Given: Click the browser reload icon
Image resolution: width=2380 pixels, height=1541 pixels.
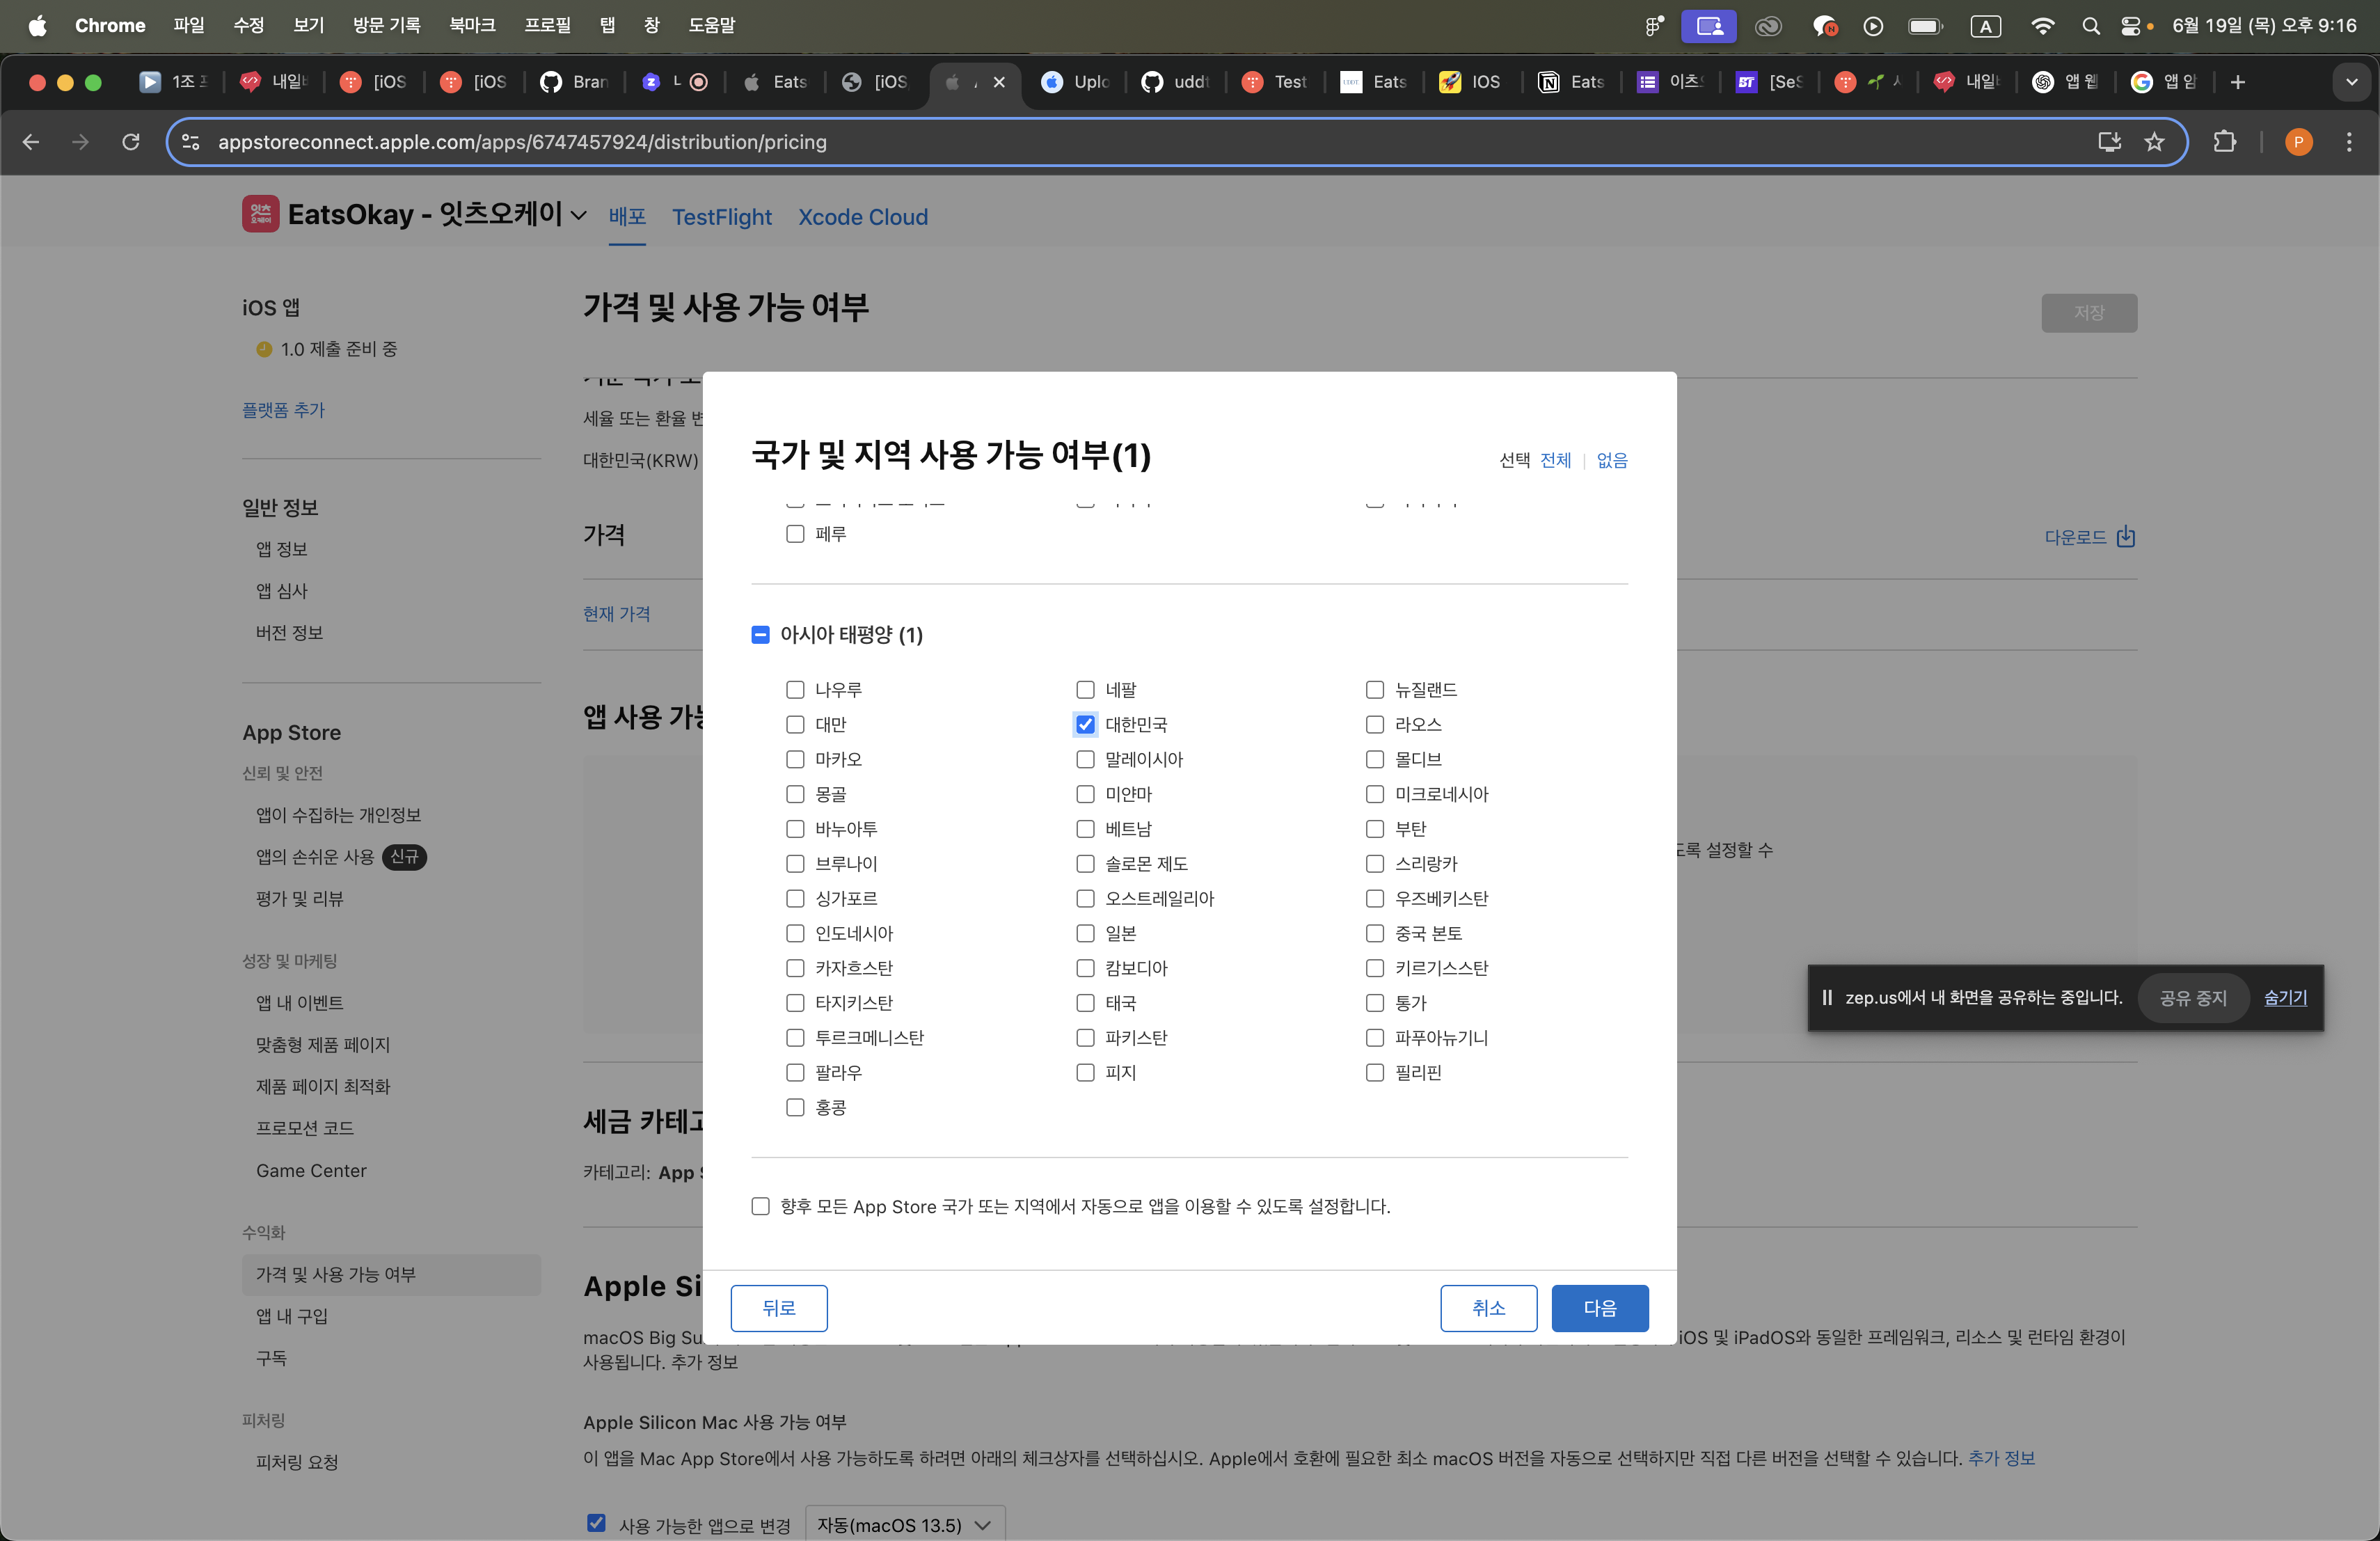Looking at the screenshot, I should tap(131, 142).
